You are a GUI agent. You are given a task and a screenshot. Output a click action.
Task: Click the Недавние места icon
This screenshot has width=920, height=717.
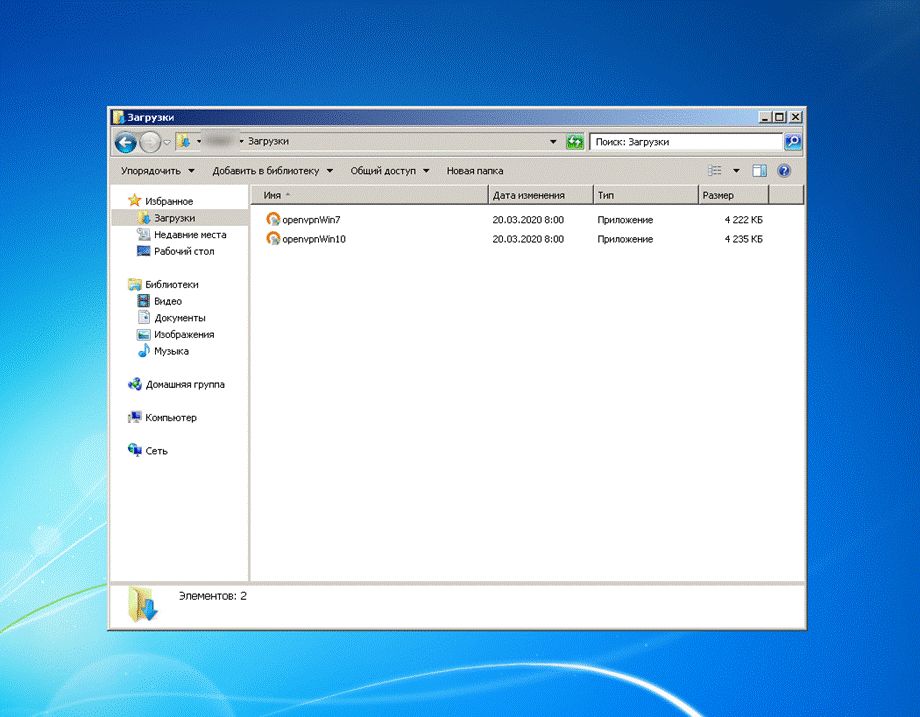click(144, 234)
